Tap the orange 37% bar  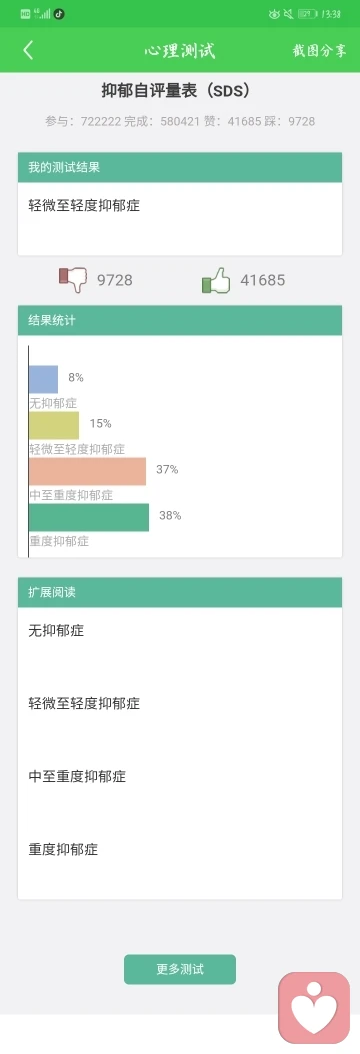(87, 471)
